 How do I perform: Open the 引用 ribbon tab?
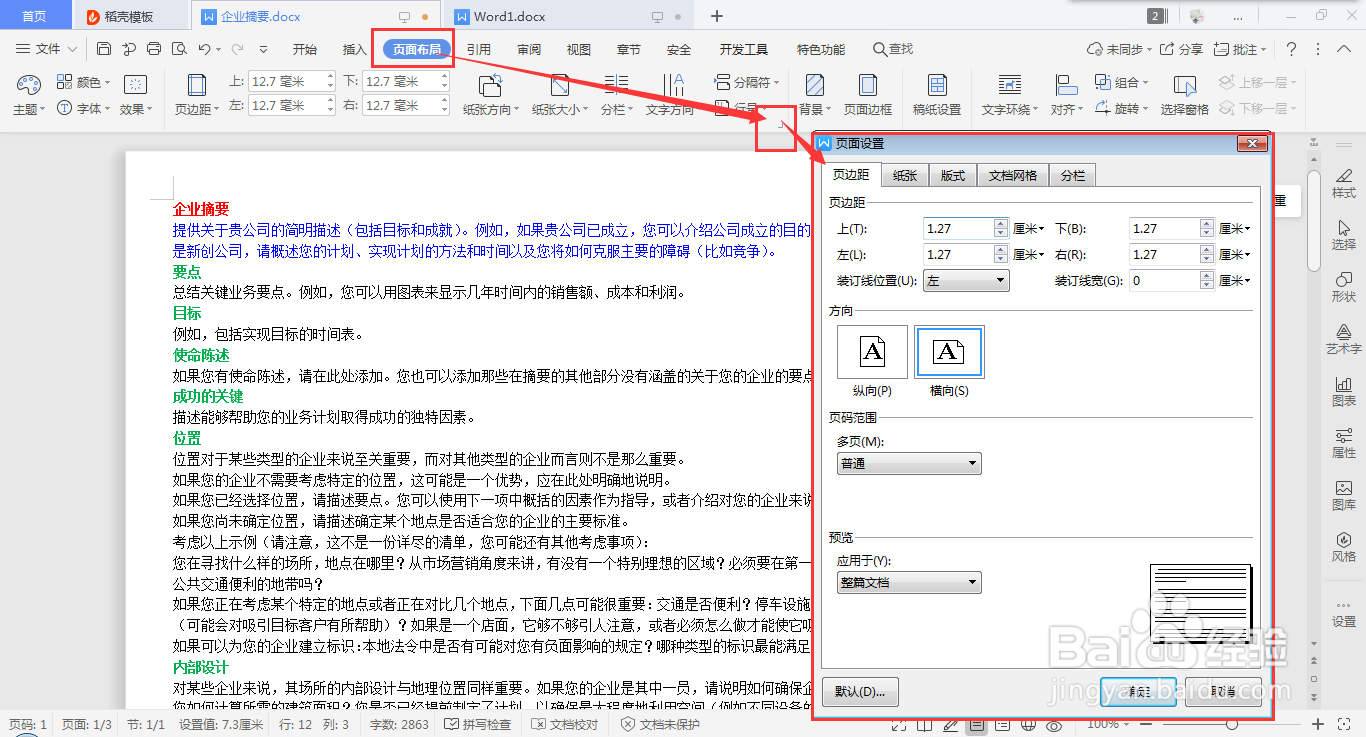tap(479, 49)
